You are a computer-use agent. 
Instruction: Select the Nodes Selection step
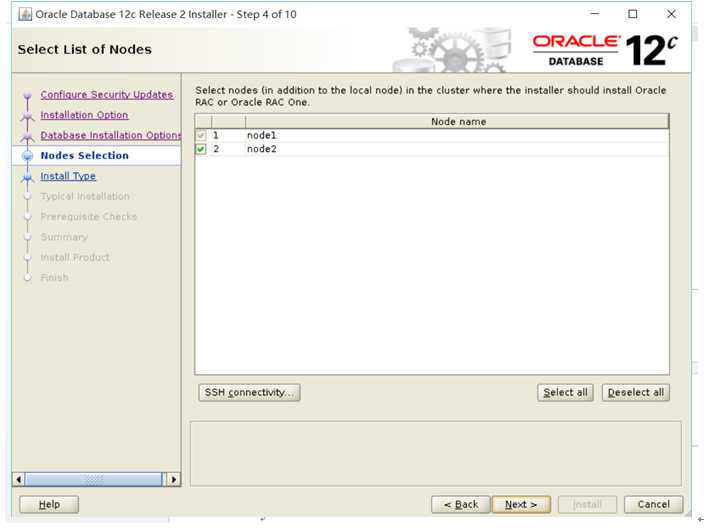point(84,155)
